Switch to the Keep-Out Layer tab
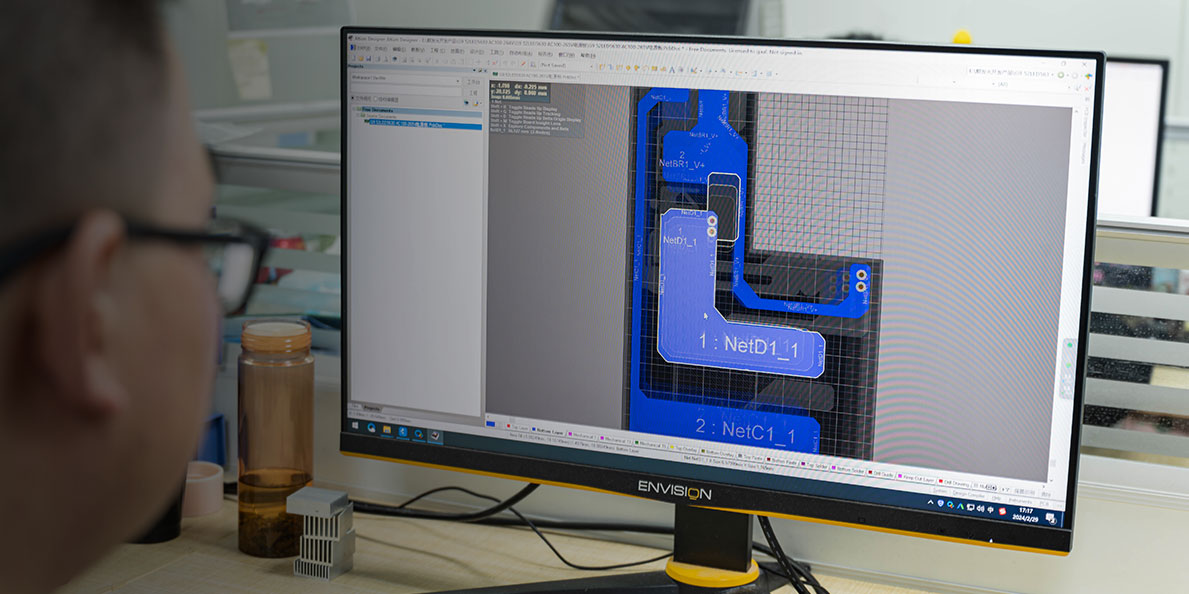 coord(917,476)
